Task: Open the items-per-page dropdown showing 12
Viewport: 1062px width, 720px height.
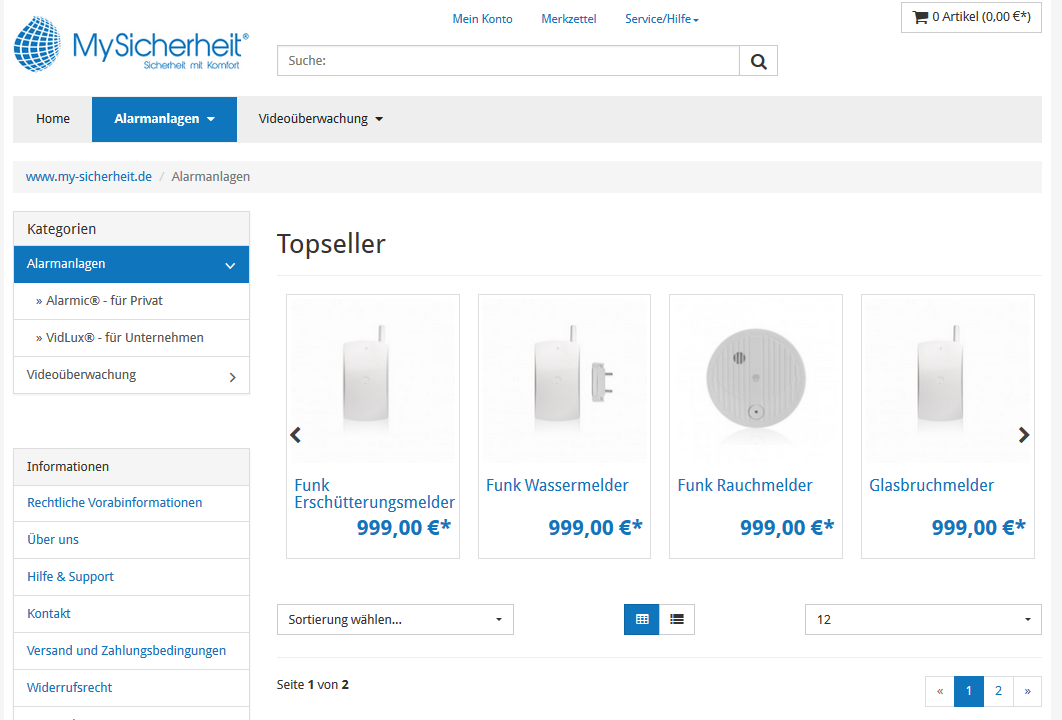Action: click(x=923, y=620)
